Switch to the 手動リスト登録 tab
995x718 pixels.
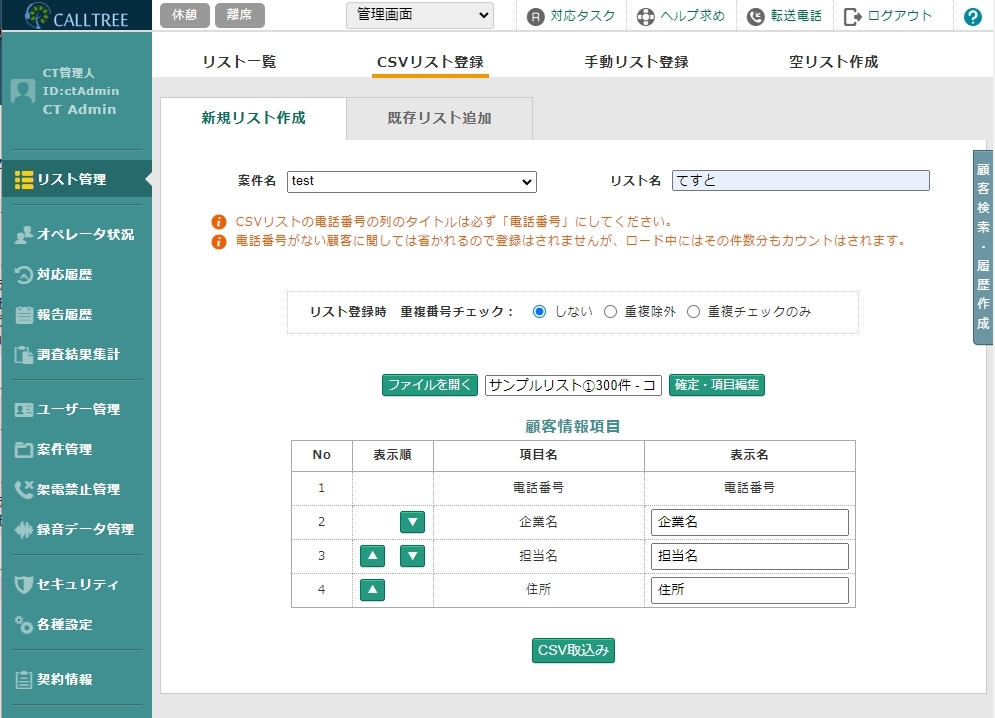(x=636, y=62)
